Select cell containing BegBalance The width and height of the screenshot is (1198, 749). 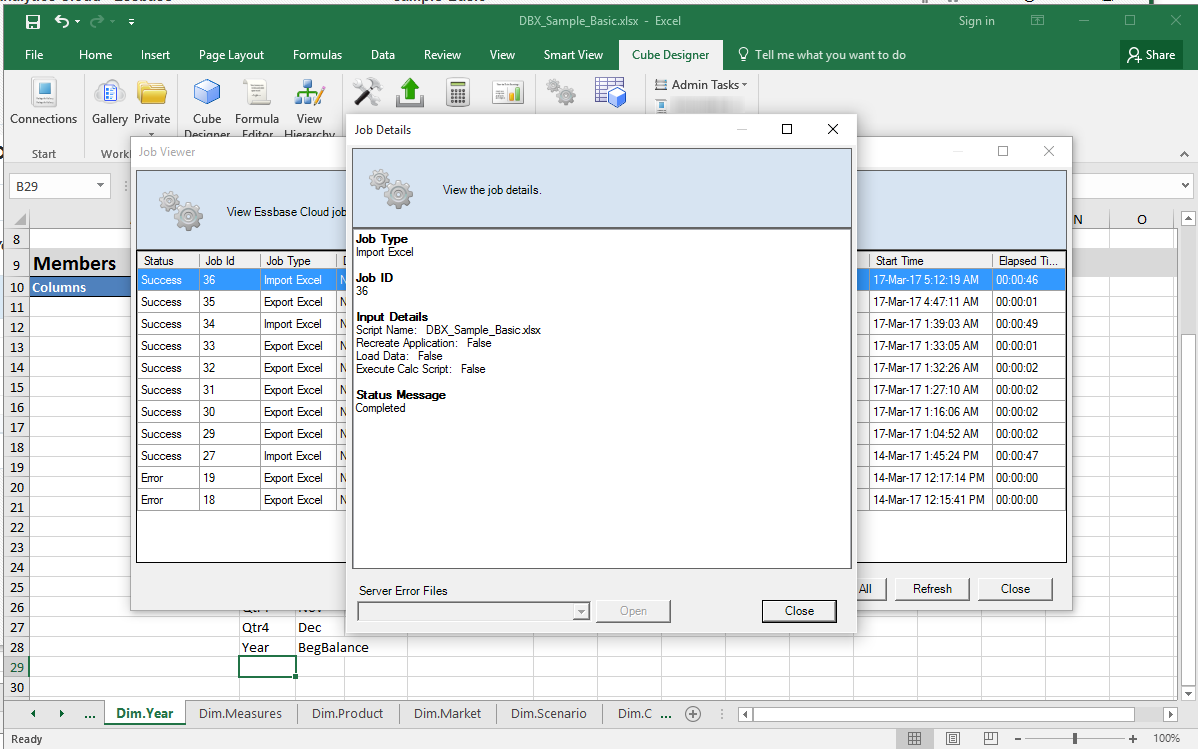(333, 648)
